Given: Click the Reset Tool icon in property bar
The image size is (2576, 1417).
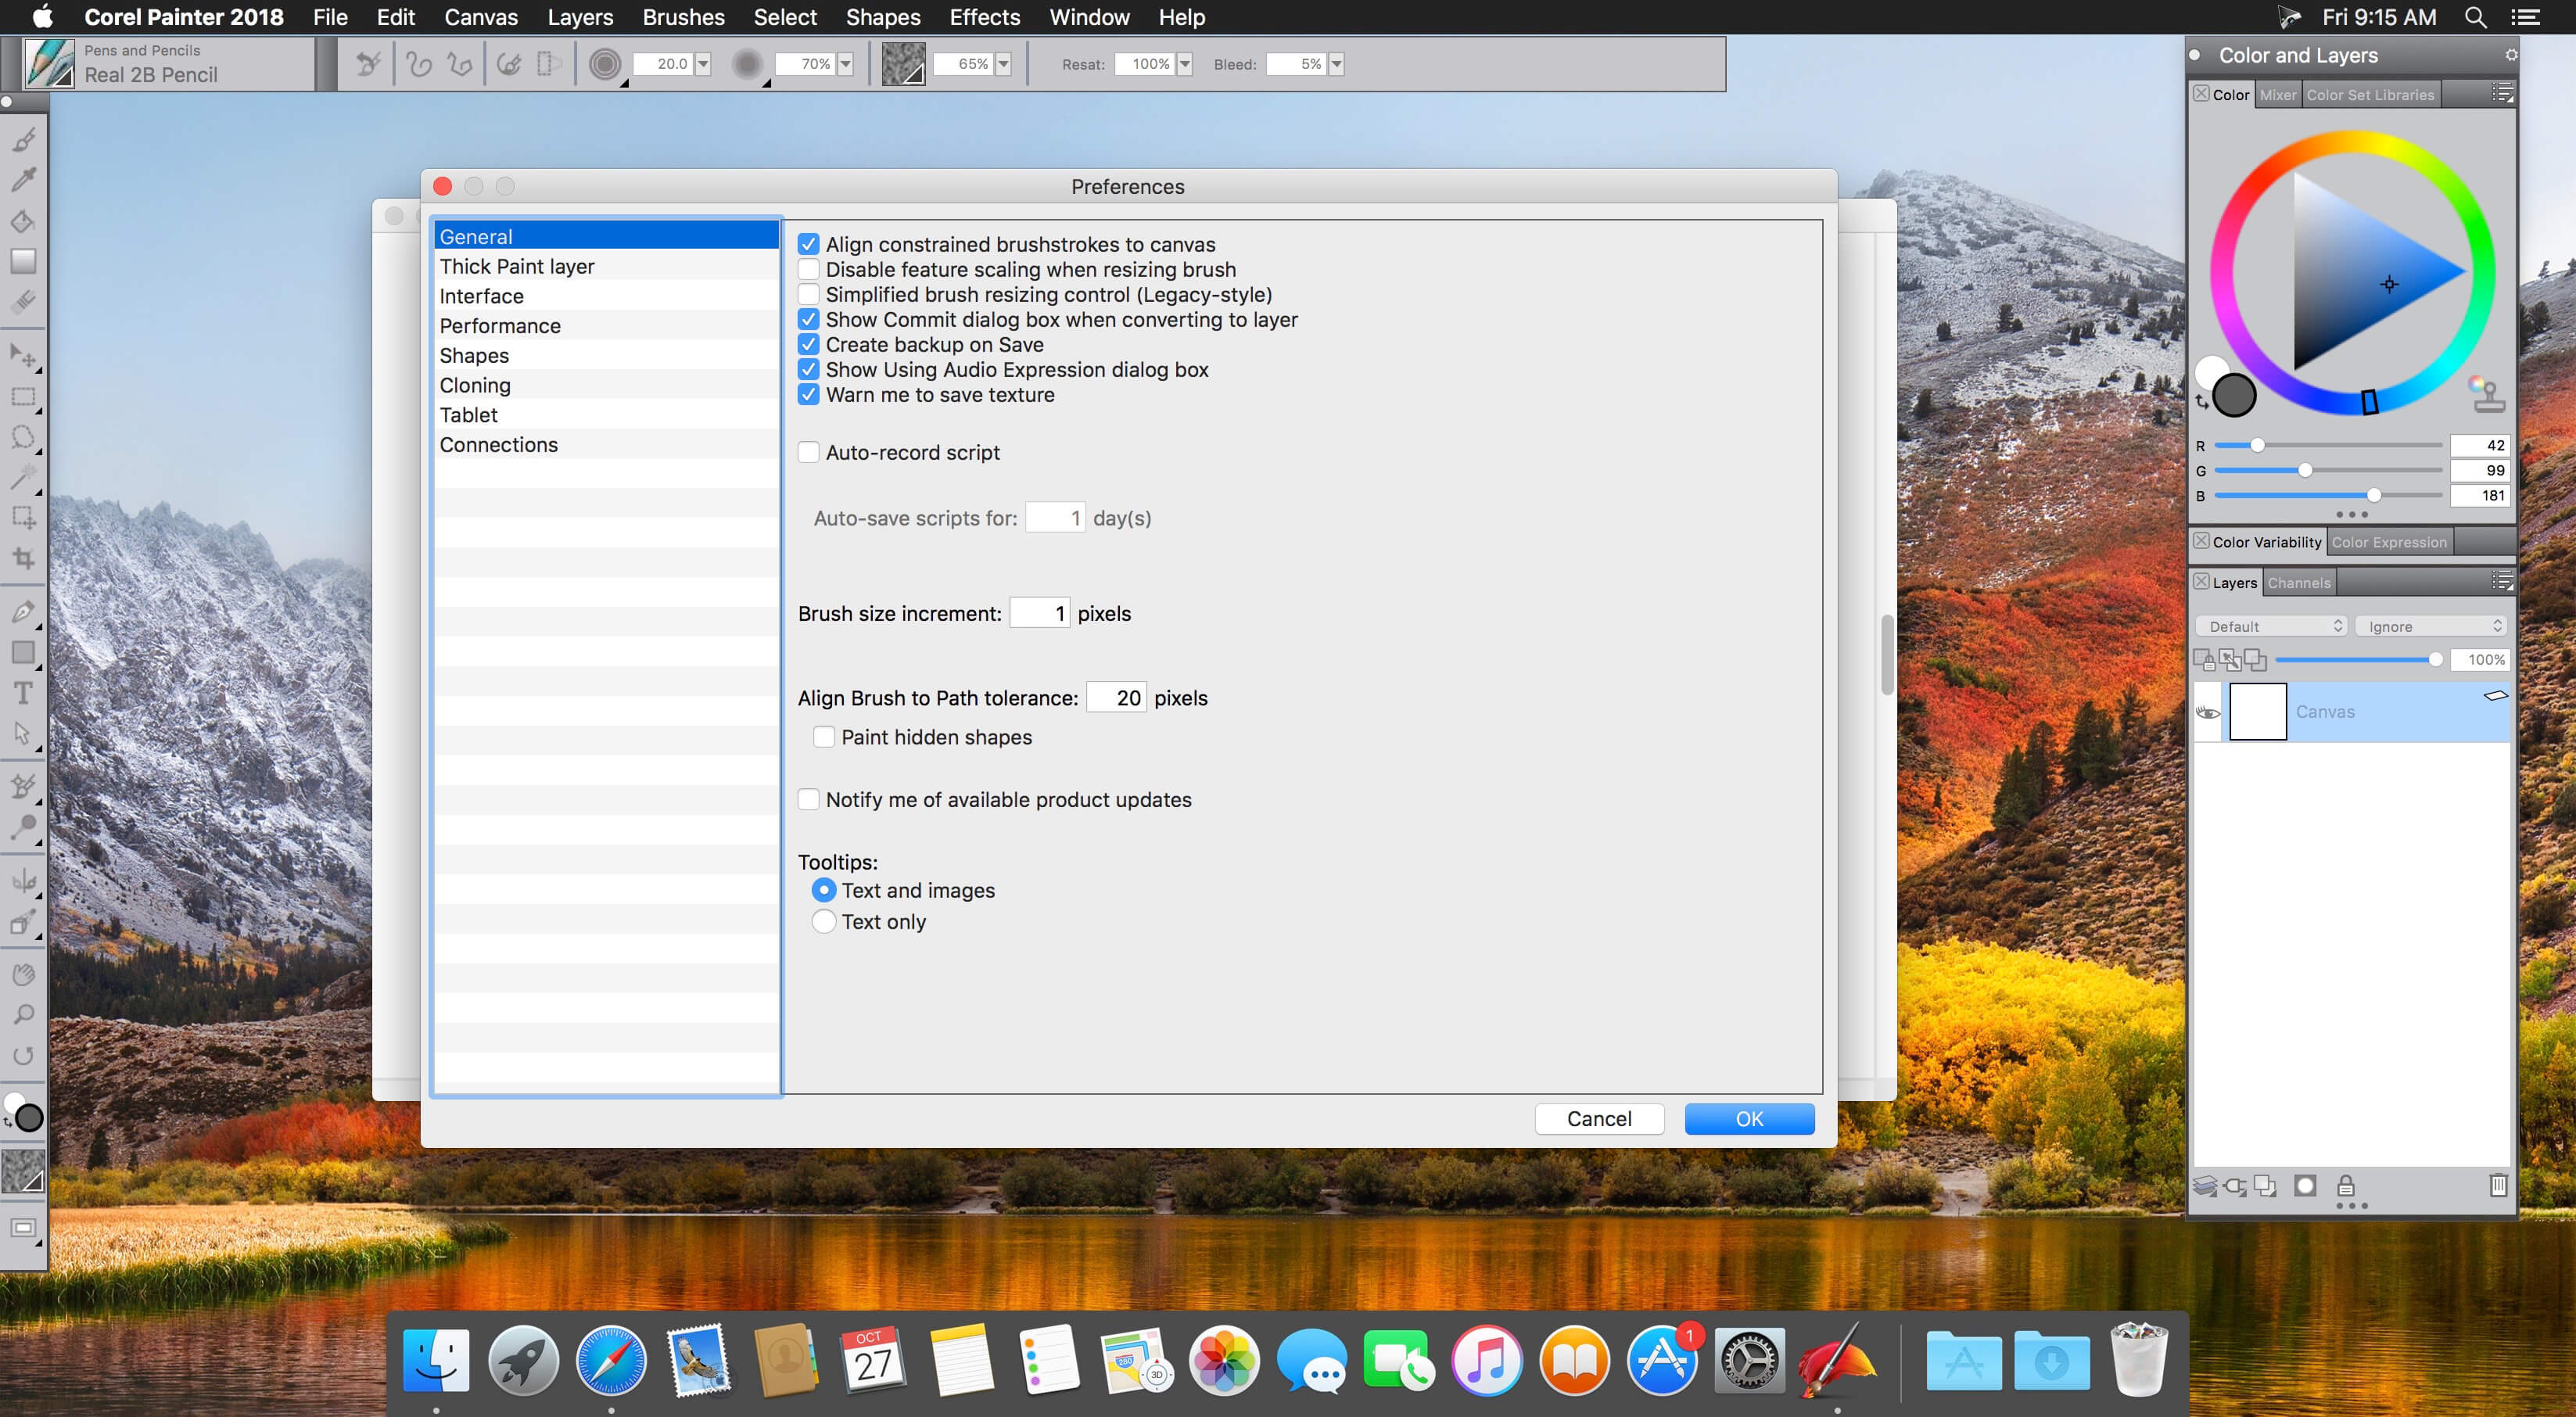Looking at the screenshot, I should coord(368,64).
